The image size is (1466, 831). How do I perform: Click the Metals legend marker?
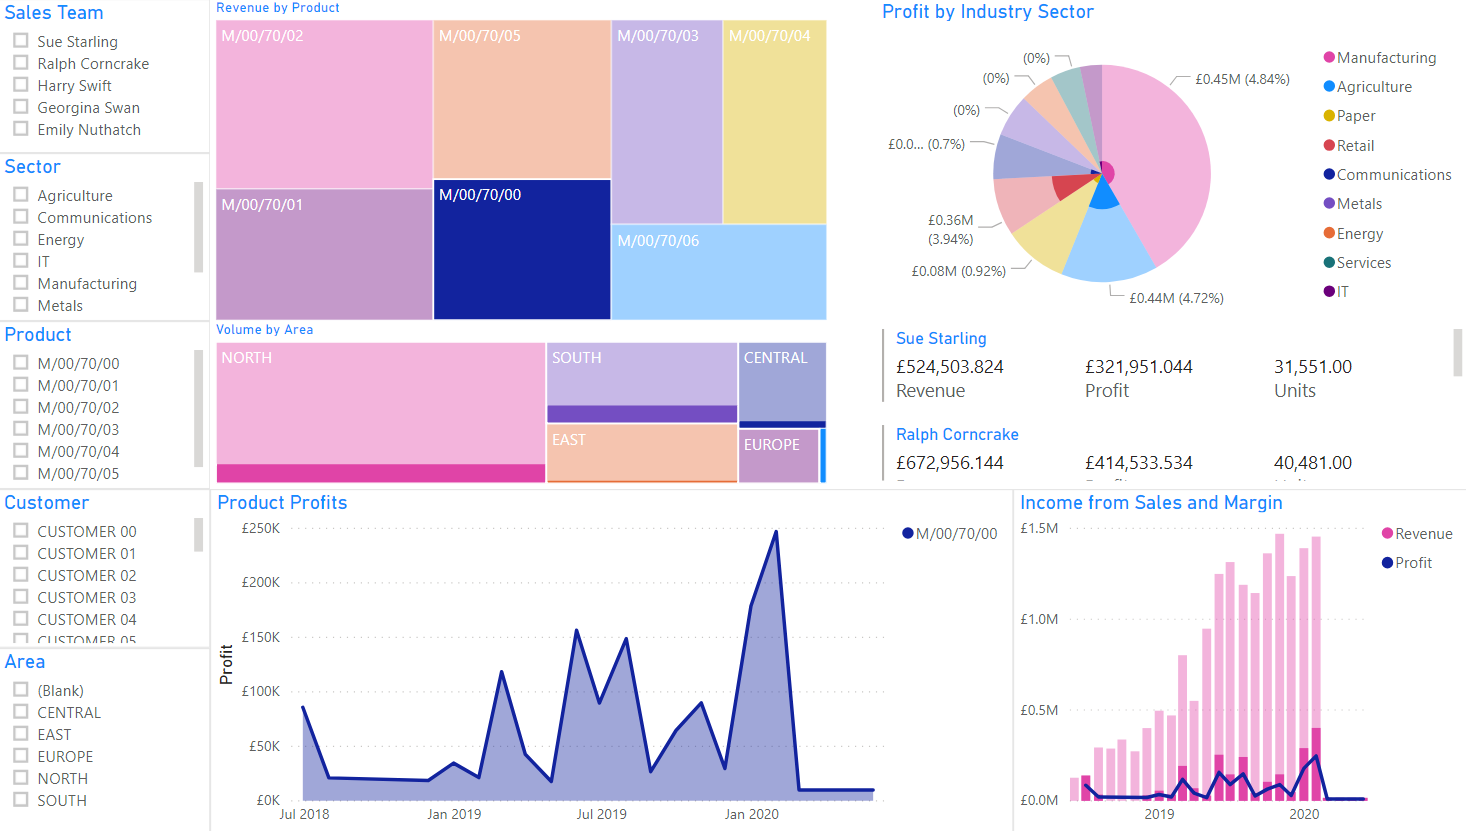[x=1329, y=203]
